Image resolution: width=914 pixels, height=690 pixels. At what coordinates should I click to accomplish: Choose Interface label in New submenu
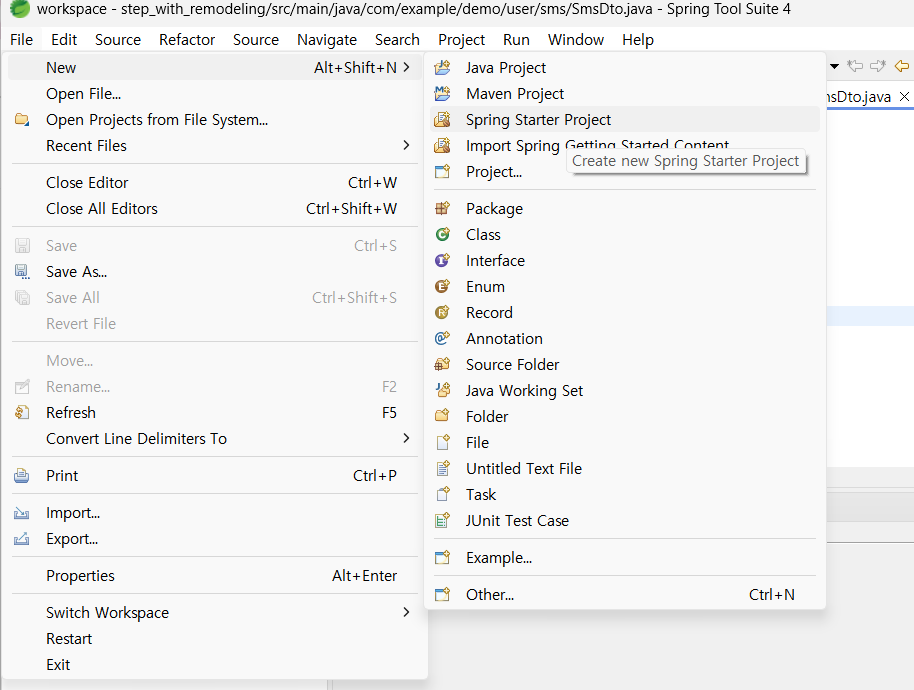point(495,260)
